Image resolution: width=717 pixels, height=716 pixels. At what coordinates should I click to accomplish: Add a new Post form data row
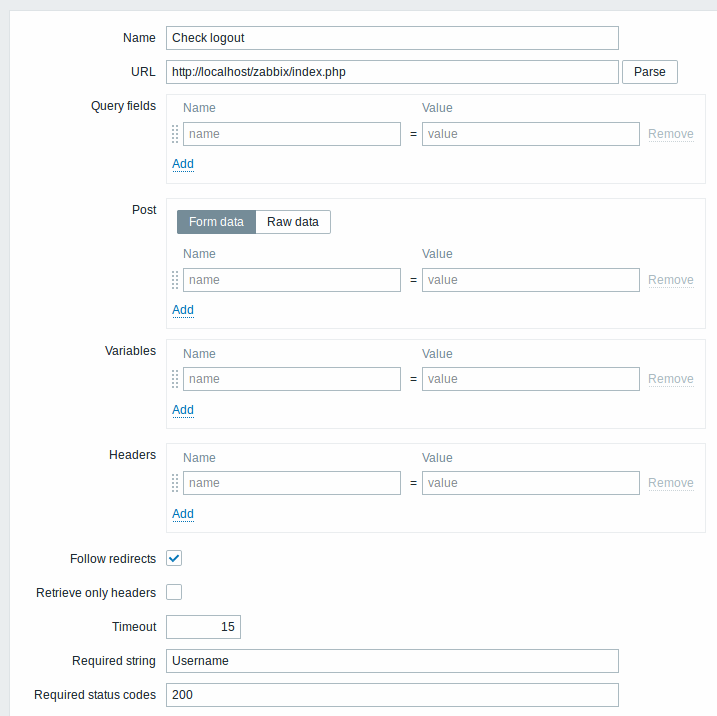183,310
